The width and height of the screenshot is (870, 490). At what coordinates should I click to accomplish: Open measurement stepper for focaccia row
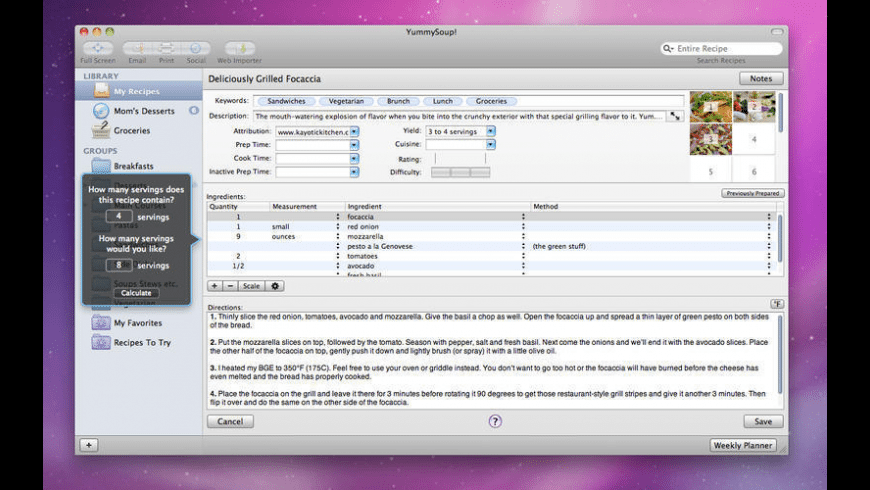point(337,216)
